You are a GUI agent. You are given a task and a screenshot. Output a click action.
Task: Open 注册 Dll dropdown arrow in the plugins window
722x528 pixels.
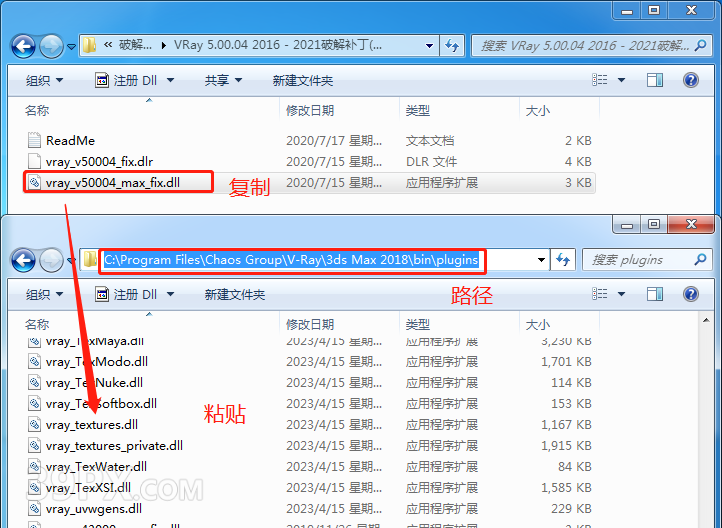170,295
